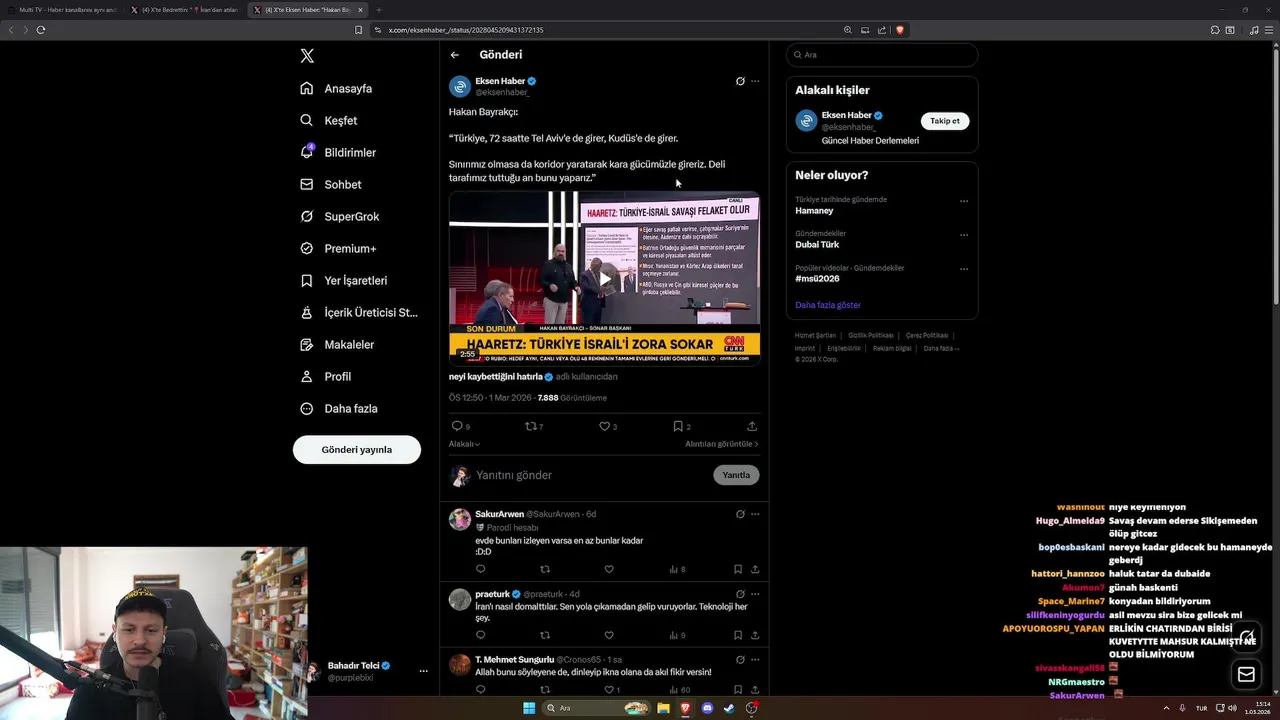1280x720 pixels.
Task: Open SuperGrok in sidebar
Action: [x=340, y=216]
